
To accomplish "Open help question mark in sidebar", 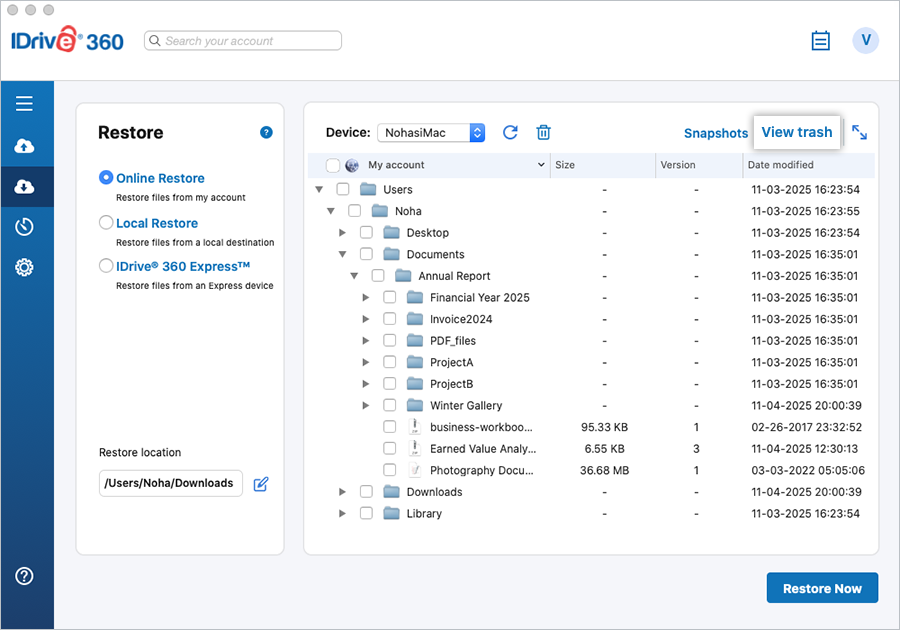I will (25, 576).
